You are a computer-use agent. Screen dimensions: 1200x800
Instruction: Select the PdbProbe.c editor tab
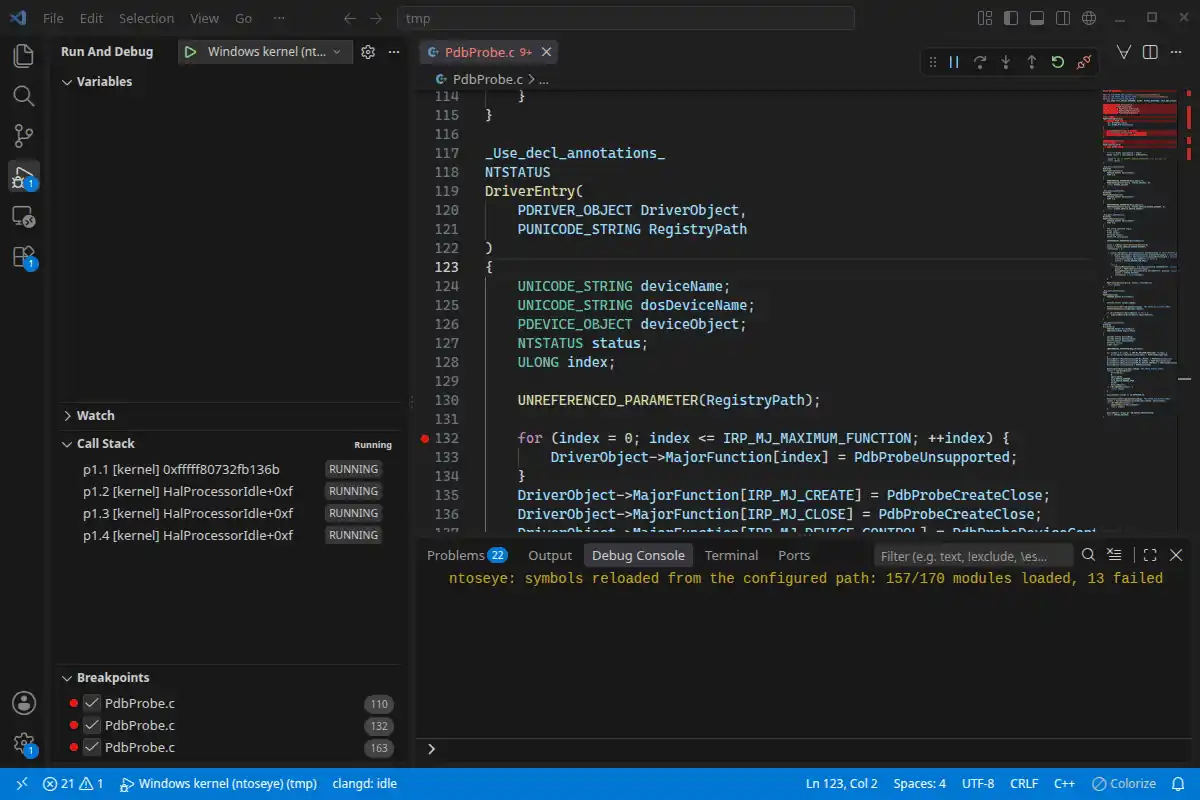pos(488,52)
